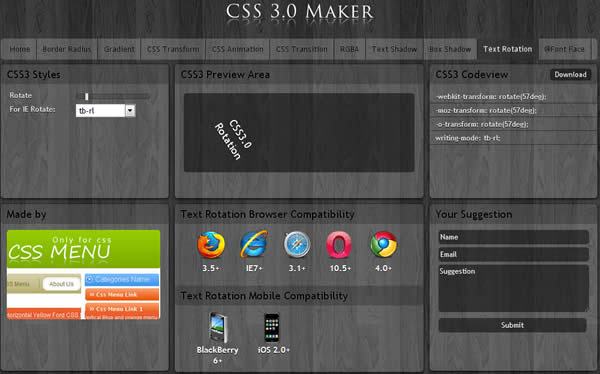The width and height of the screenshot is (600, 374).
Task: Click the 'Text Rotation Browser Compatibility' heading
Action: coord(267,214)
